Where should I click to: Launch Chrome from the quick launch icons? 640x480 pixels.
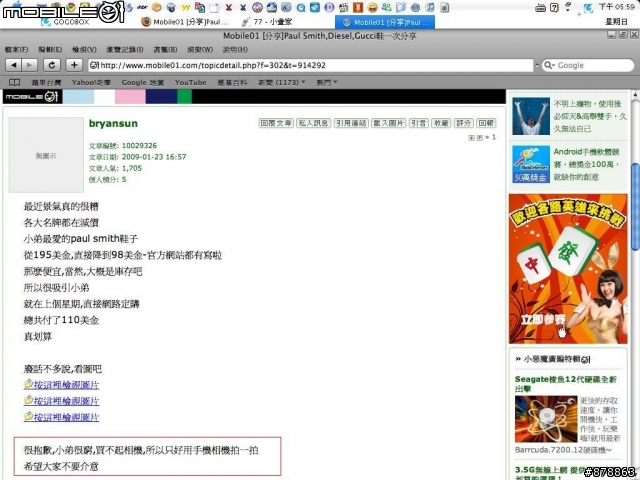[x=71, y=7]
